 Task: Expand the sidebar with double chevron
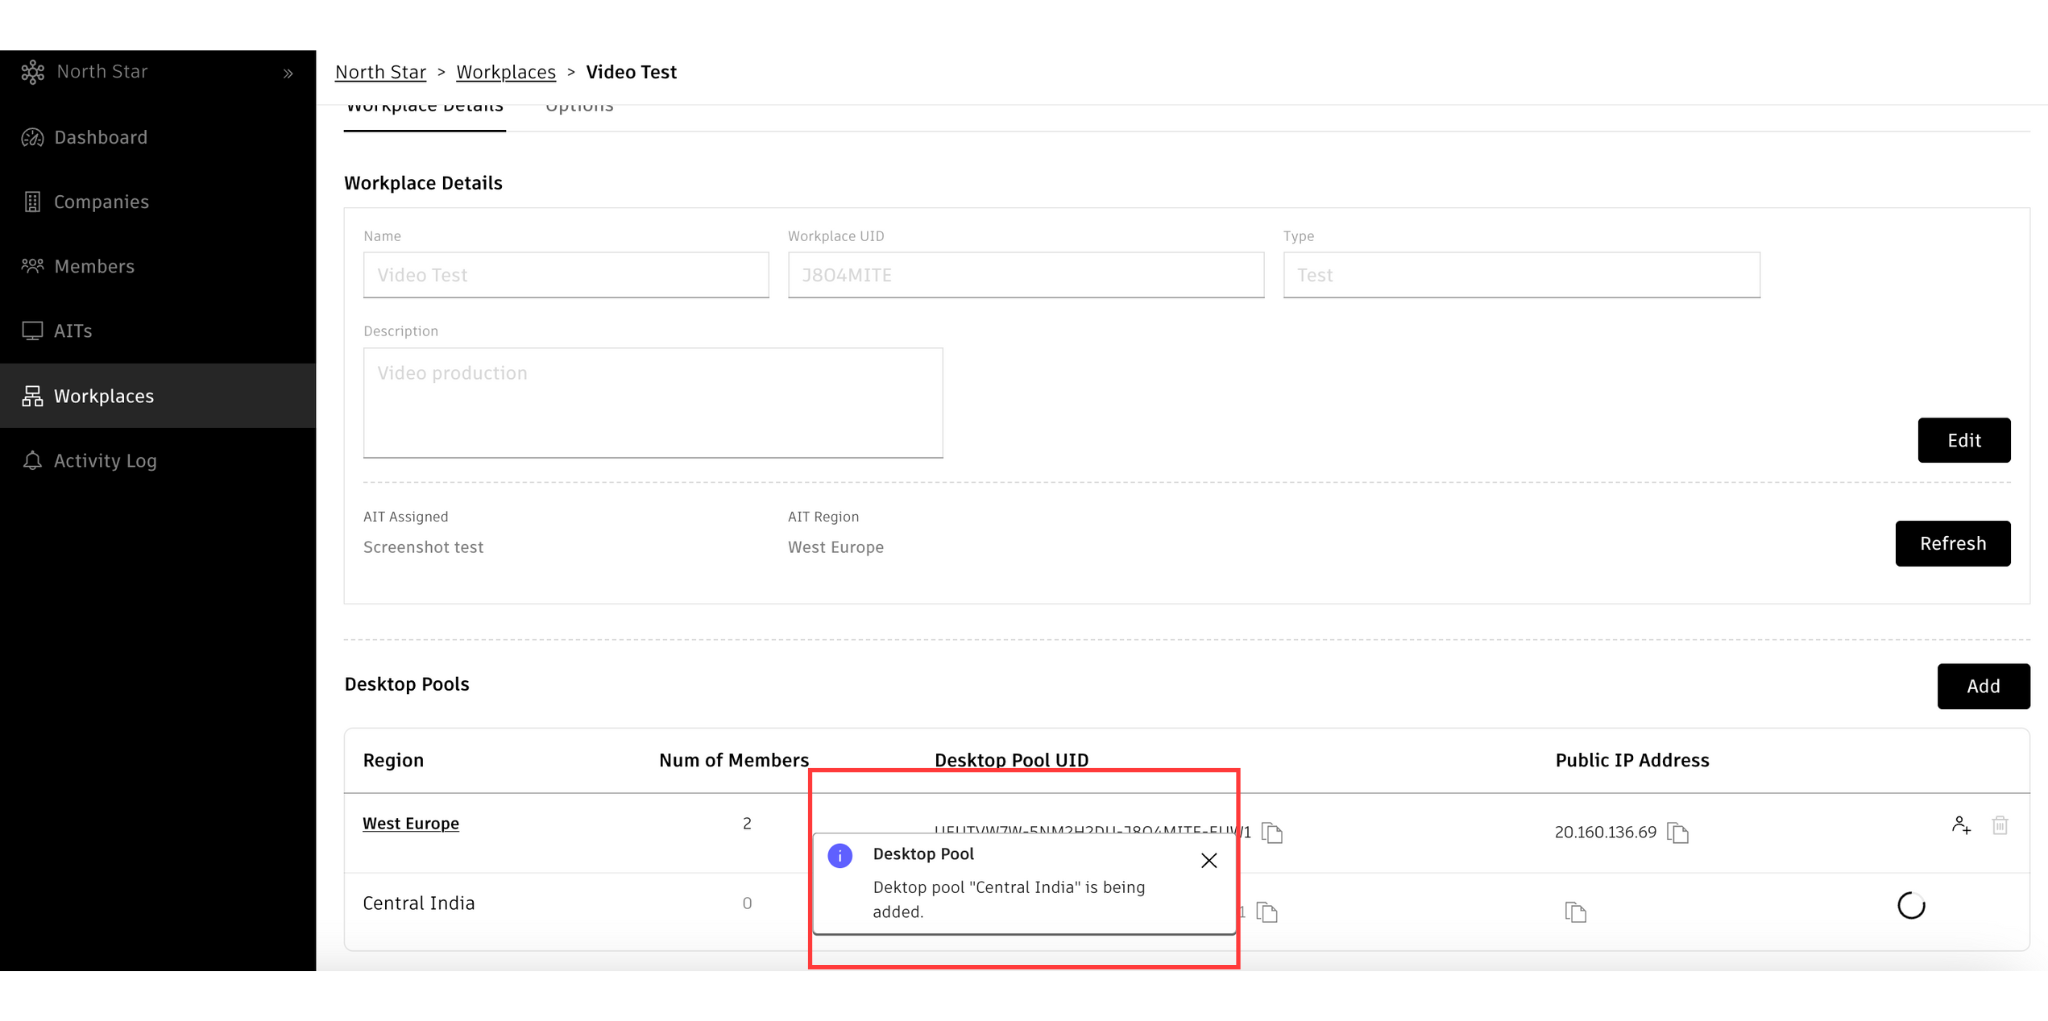pos(288,73)
